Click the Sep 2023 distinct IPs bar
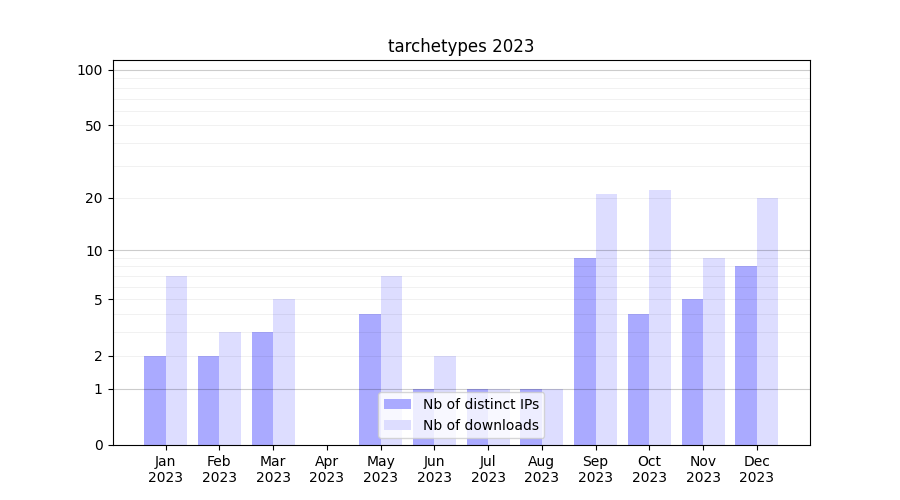The height and width of the screenshot is (500, 900). (585, 351)
